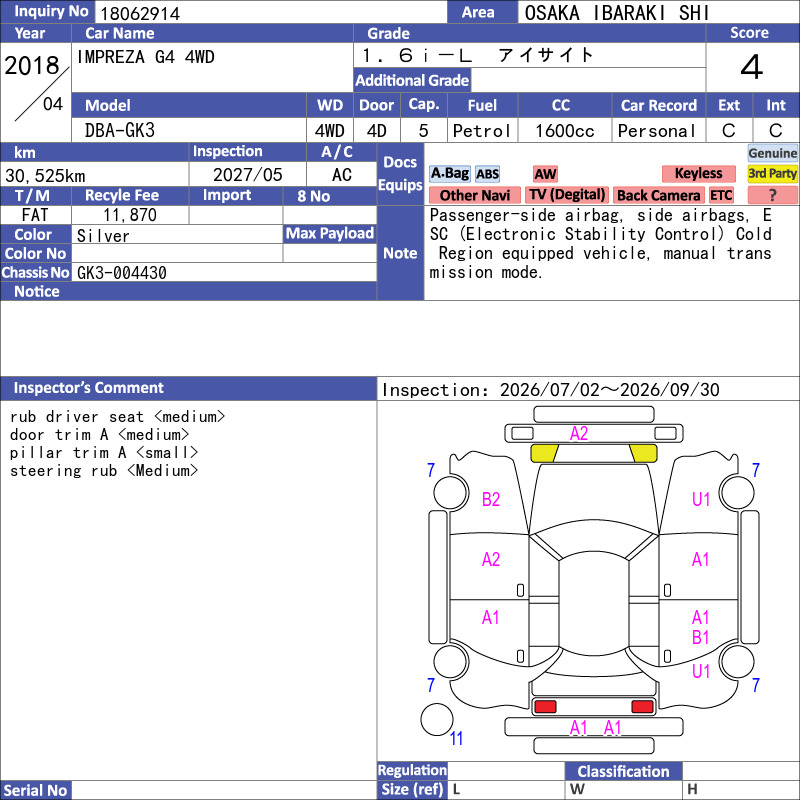Image resolution: width=800 pixels, height=800 pixels.
Task: Click the TV (Degital) badge
Action: (x=567, y=195)
